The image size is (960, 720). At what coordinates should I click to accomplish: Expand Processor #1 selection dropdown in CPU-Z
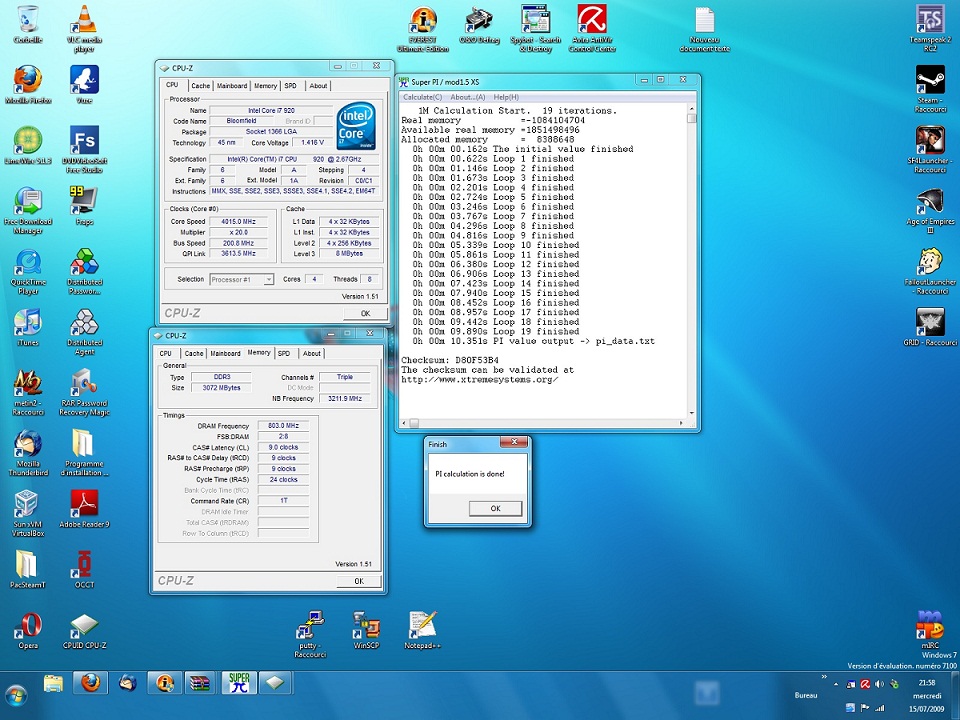(268, 279)
